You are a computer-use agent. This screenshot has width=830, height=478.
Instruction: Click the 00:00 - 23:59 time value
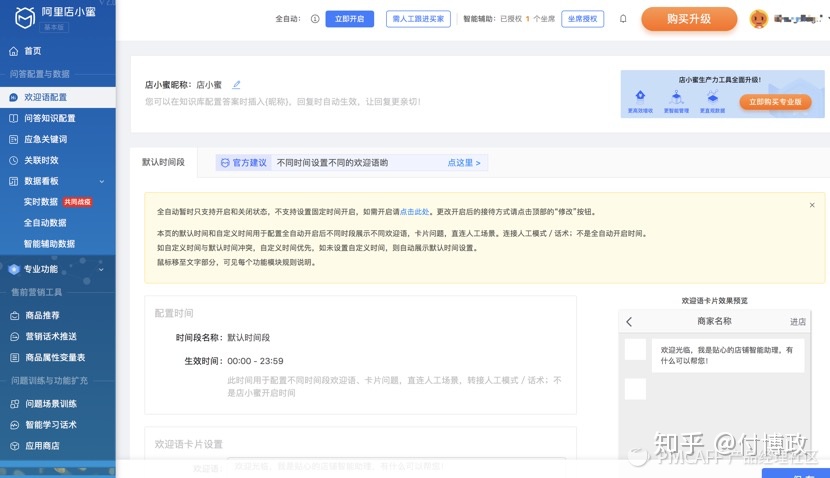click(255, 361)
